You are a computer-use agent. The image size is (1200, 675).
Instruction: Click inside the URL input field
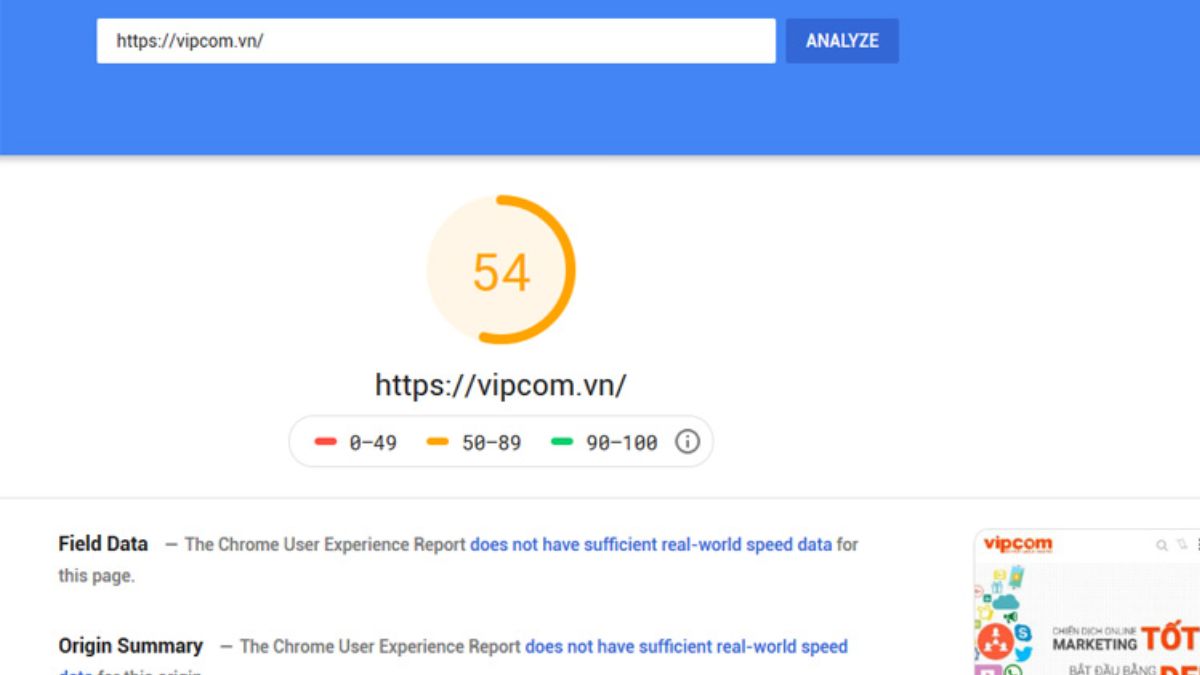pyautogui.click(x=435, y=40)
